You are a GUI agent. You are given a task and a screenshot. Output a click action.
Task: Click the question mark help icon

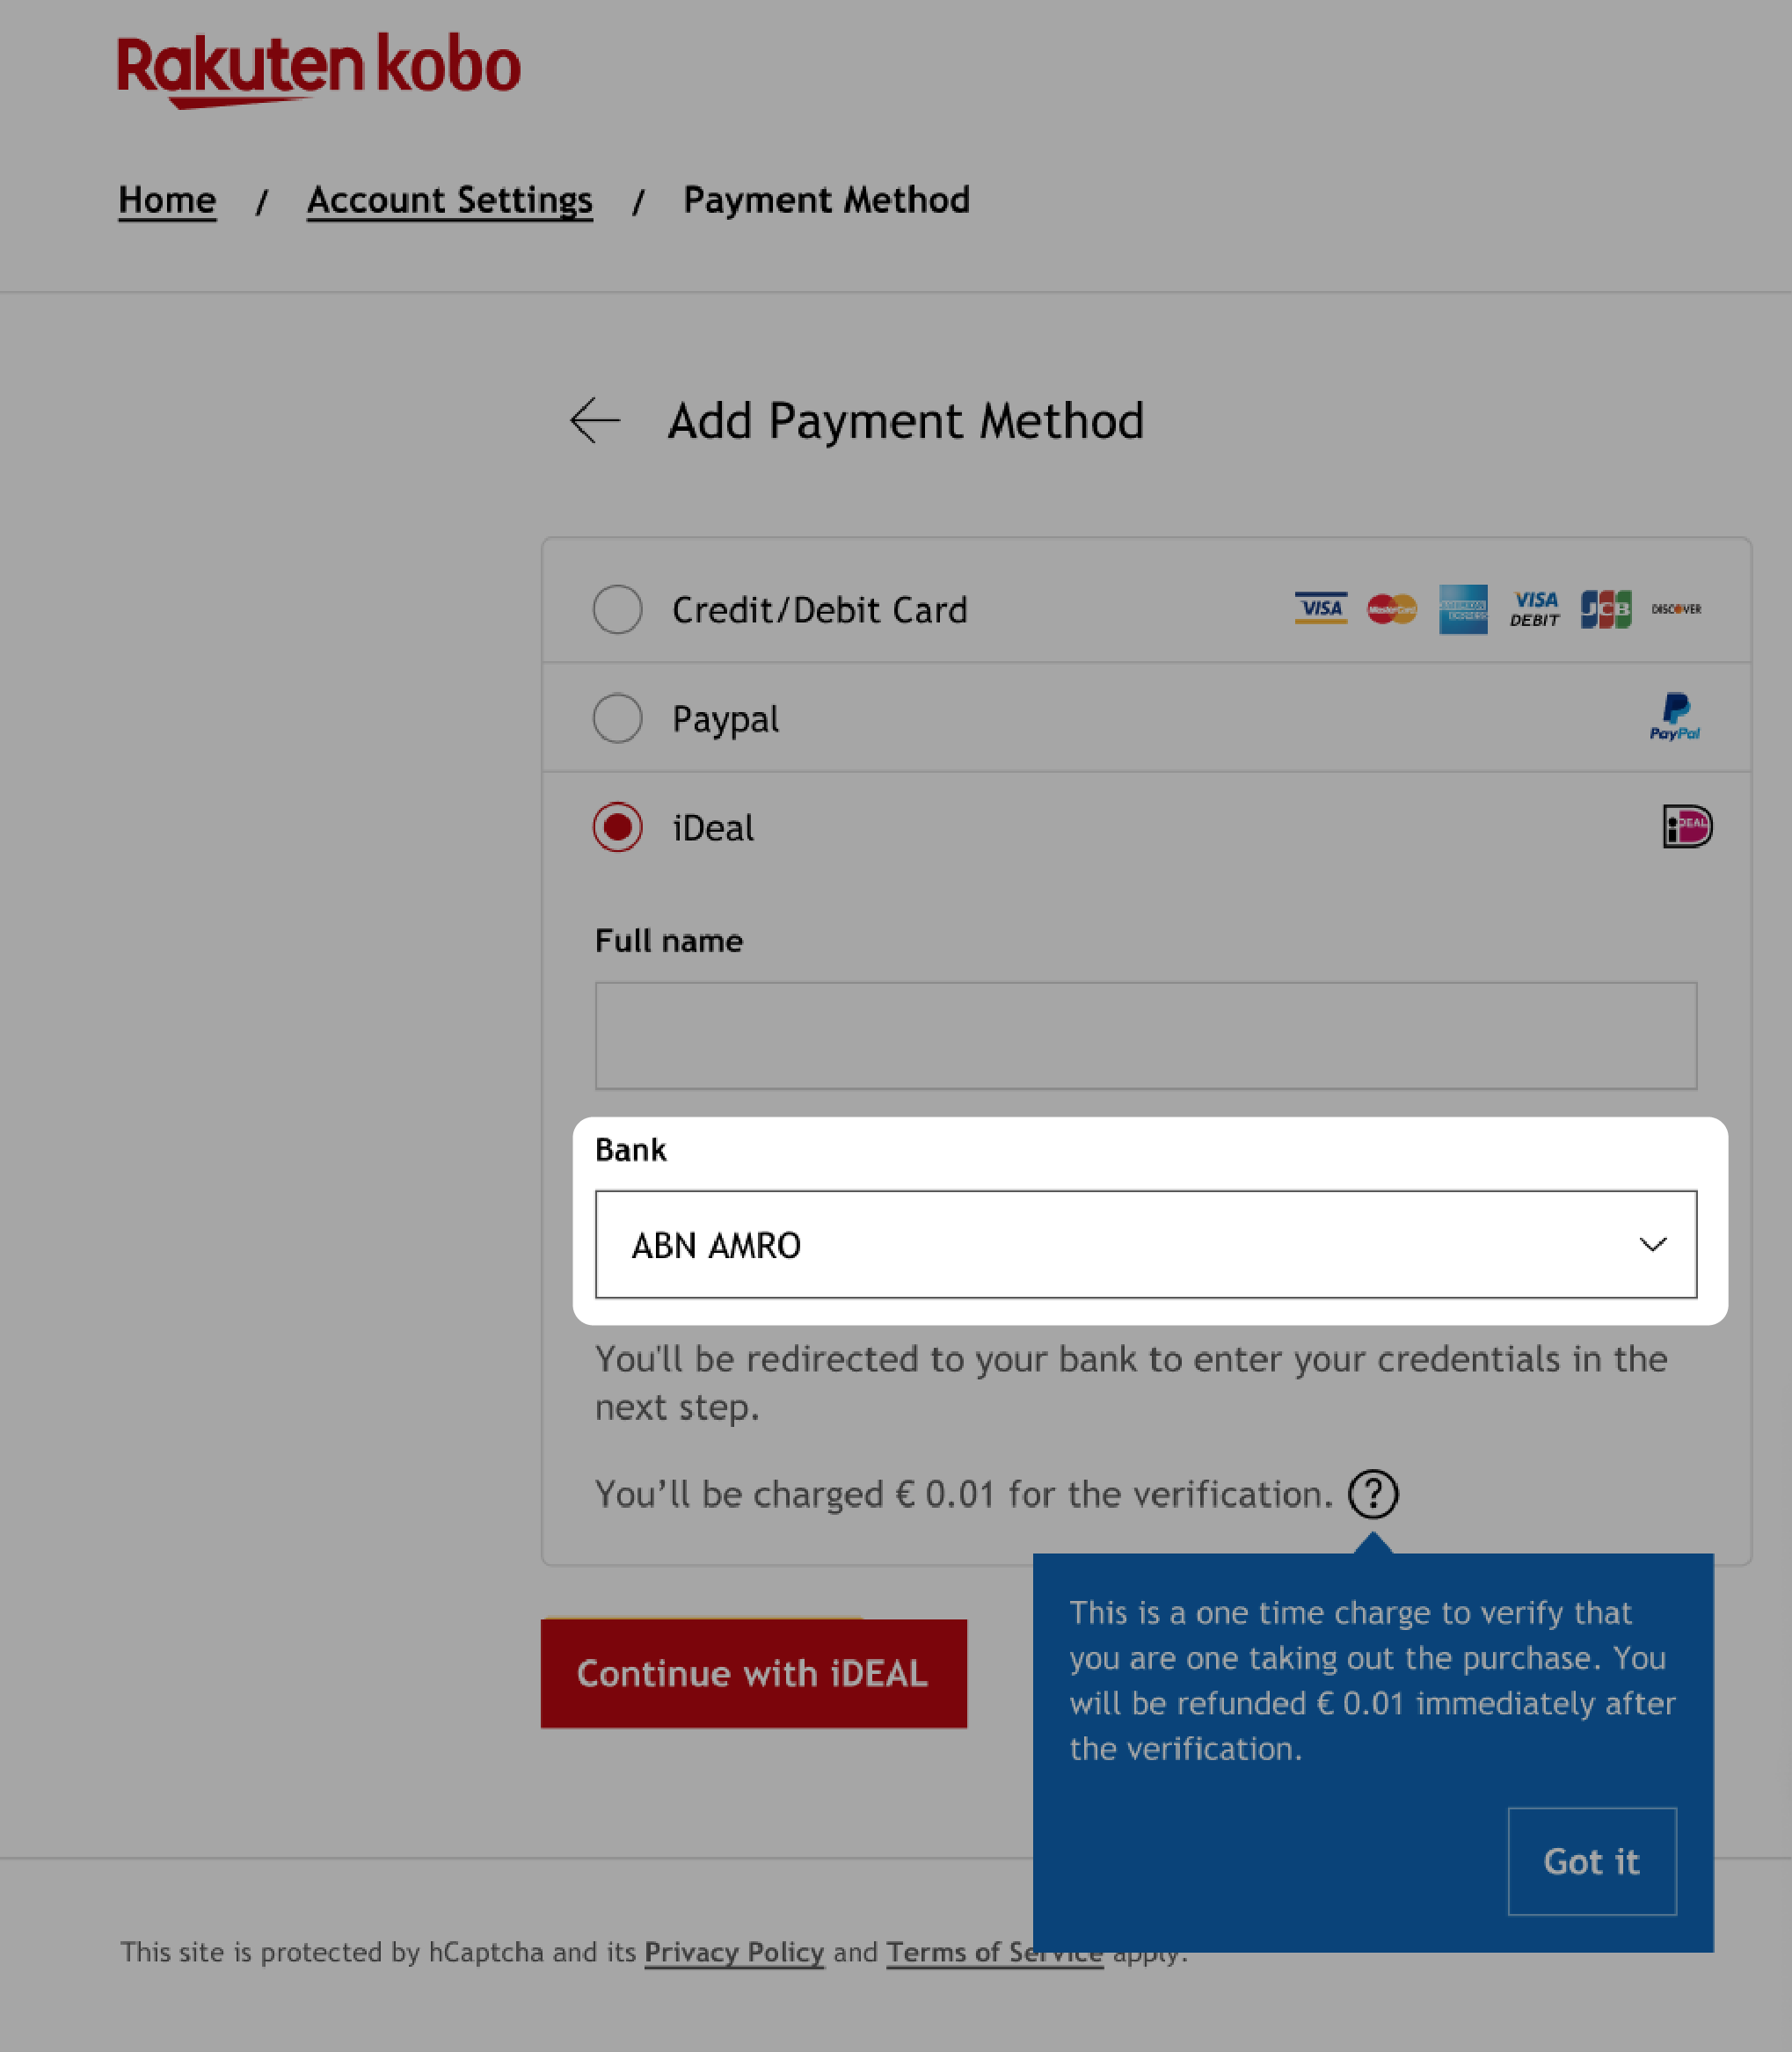(x=1372, y=1494)
